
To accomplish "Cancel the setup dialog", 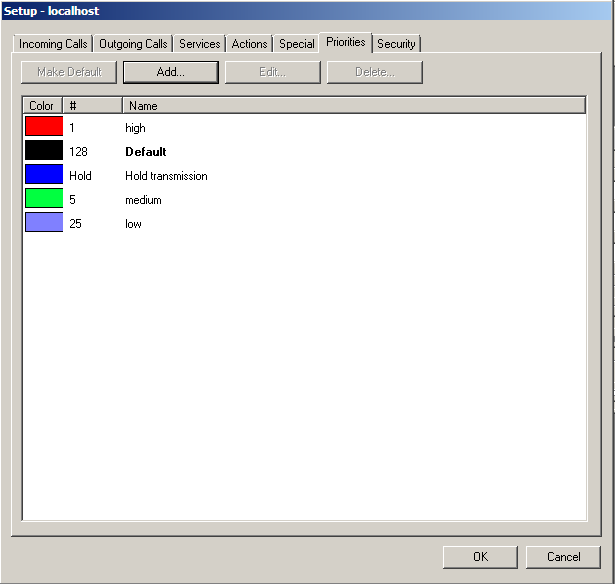I will coord(564,557).
